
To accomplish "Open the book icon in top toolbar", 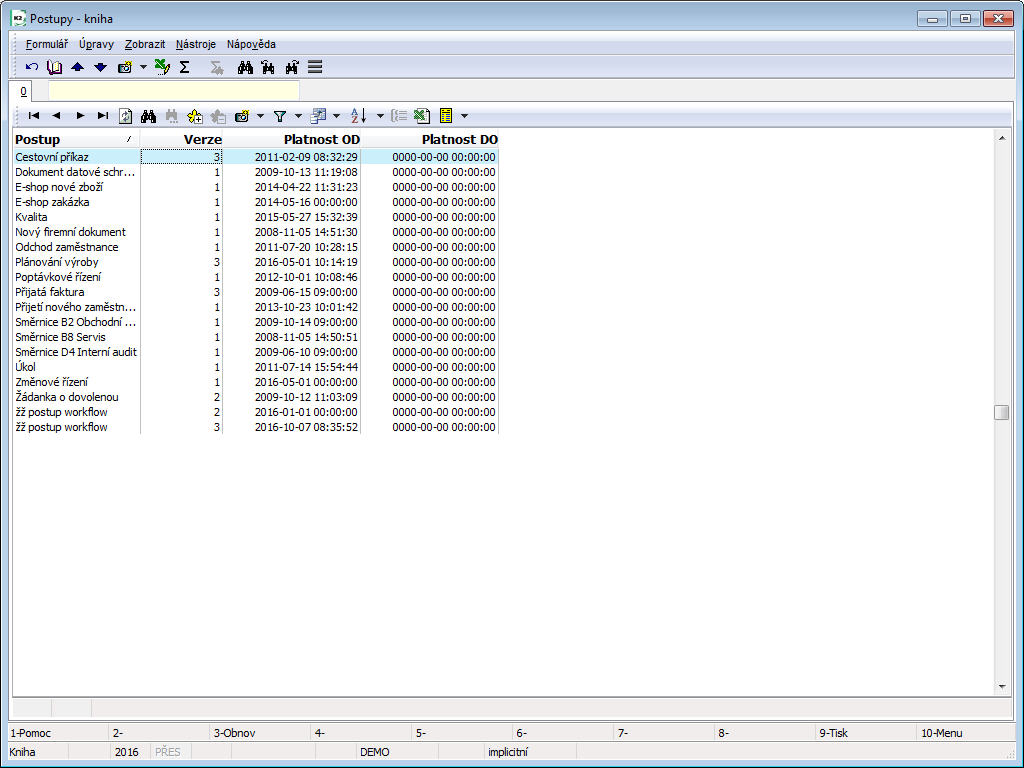I will (x=55, y=67).
